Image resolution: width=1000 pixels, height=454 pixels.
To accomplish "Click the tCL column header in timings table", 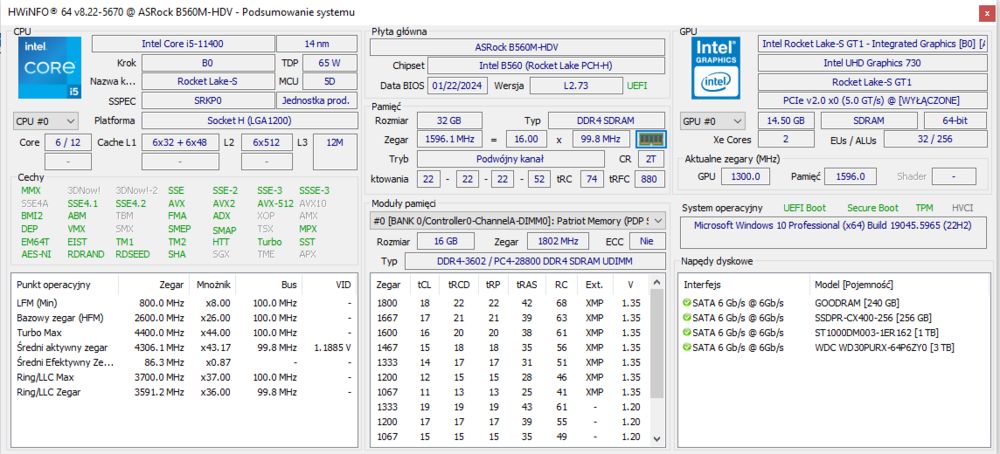I will click(424, 284).
